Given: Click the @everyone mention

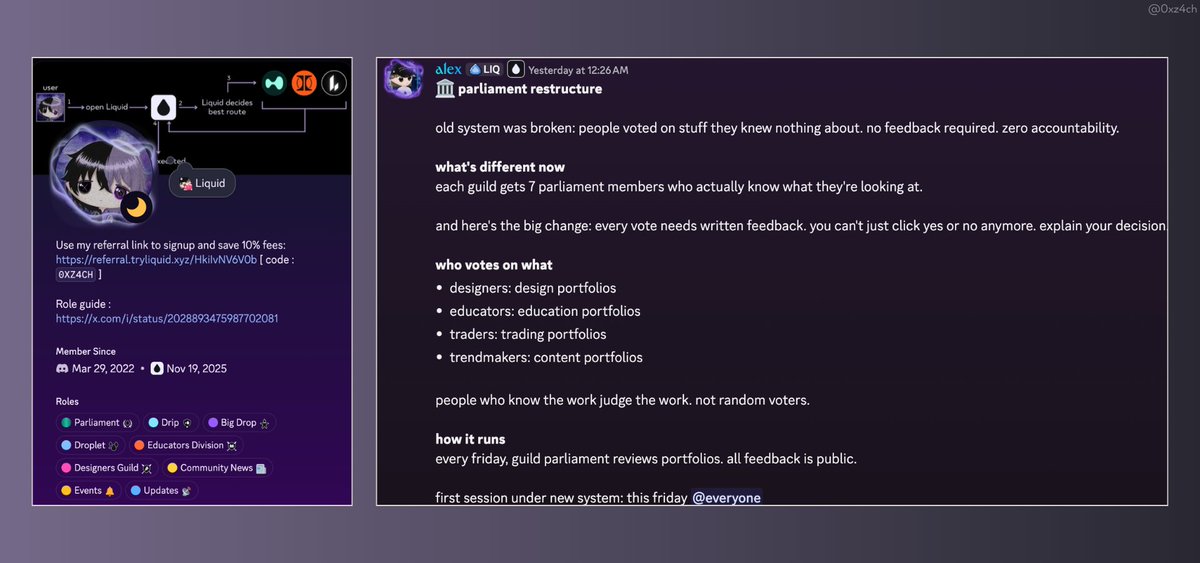Looking at the screenshot, I should point(726,498).
